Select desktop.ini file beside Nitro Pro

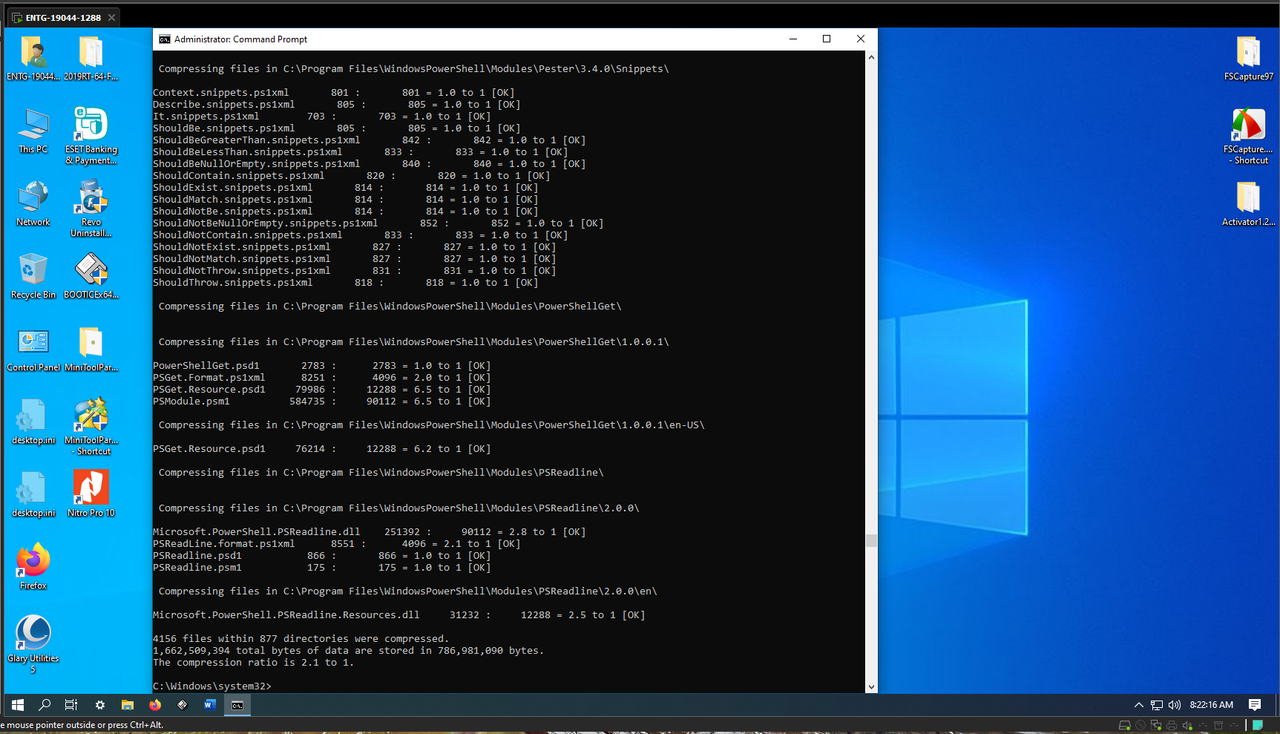33,495
